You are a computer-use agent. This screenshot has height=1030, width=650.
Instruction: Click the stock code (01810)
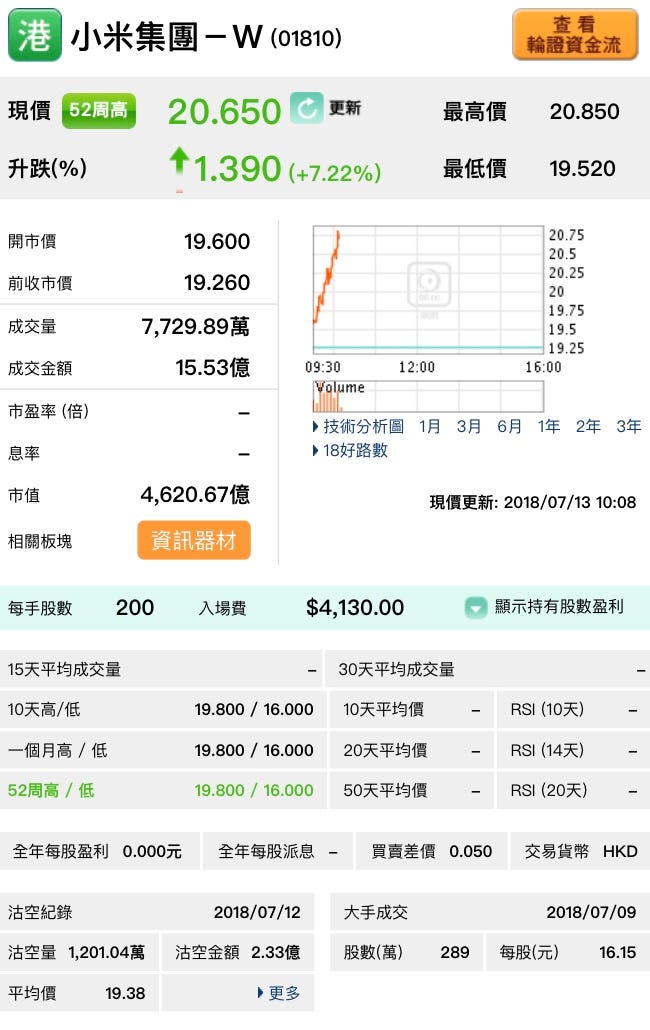[x=306, y=38]
